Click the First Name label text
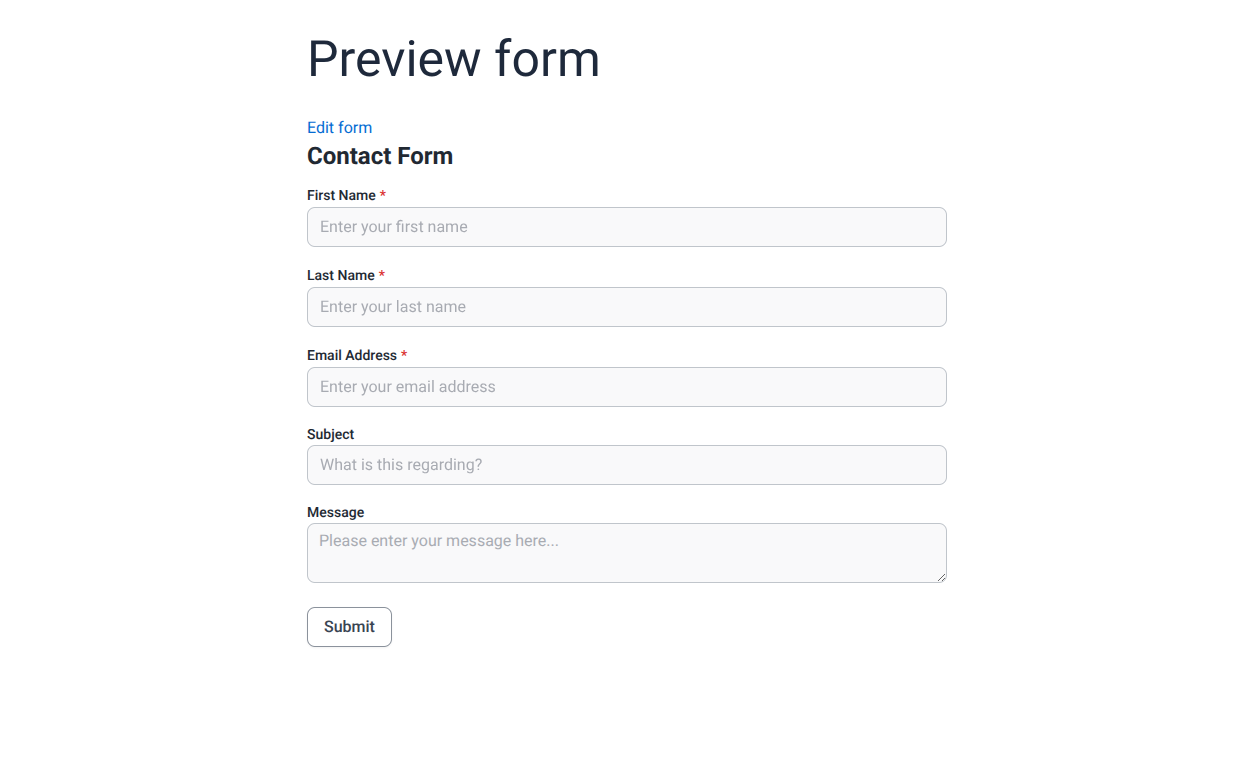The width and height of the screenshot is (1253, 760). coord(340,195)
